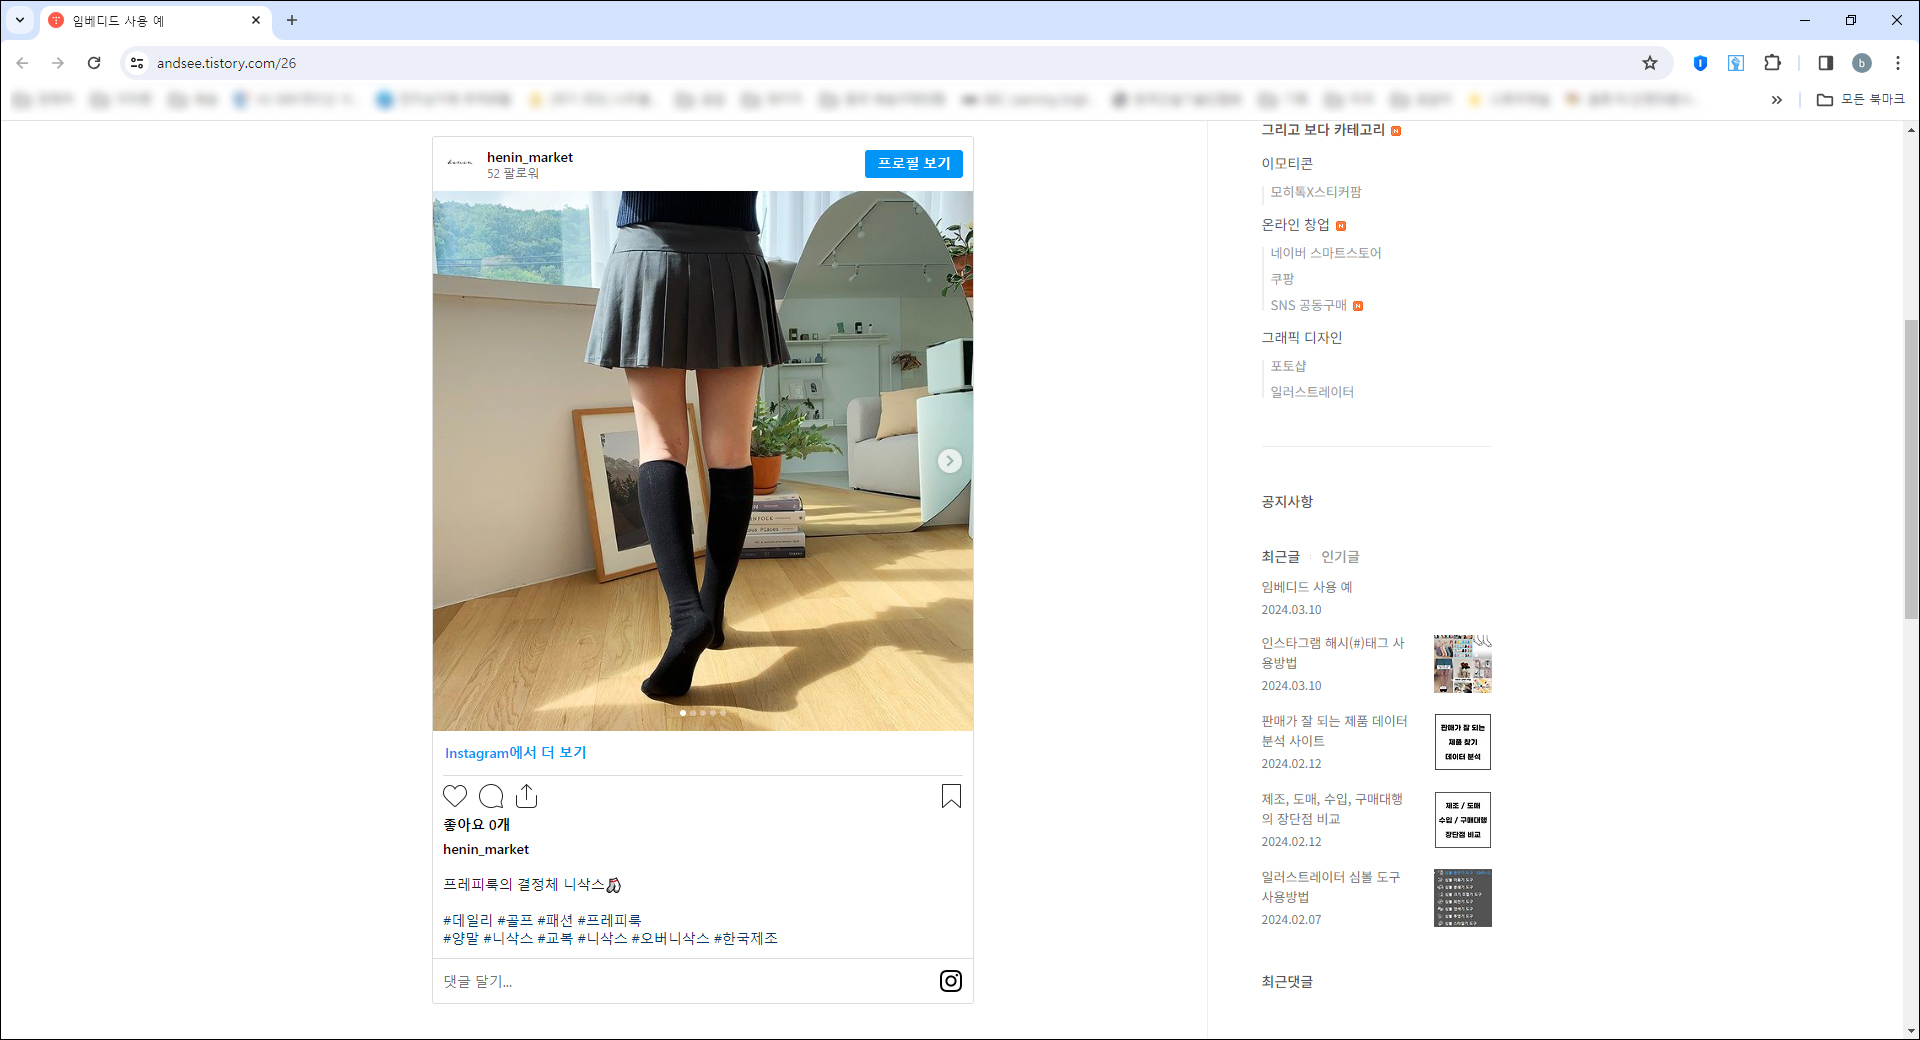Click the share post icon
This screenshot has height=1040, width=1920.
[527, 796]
